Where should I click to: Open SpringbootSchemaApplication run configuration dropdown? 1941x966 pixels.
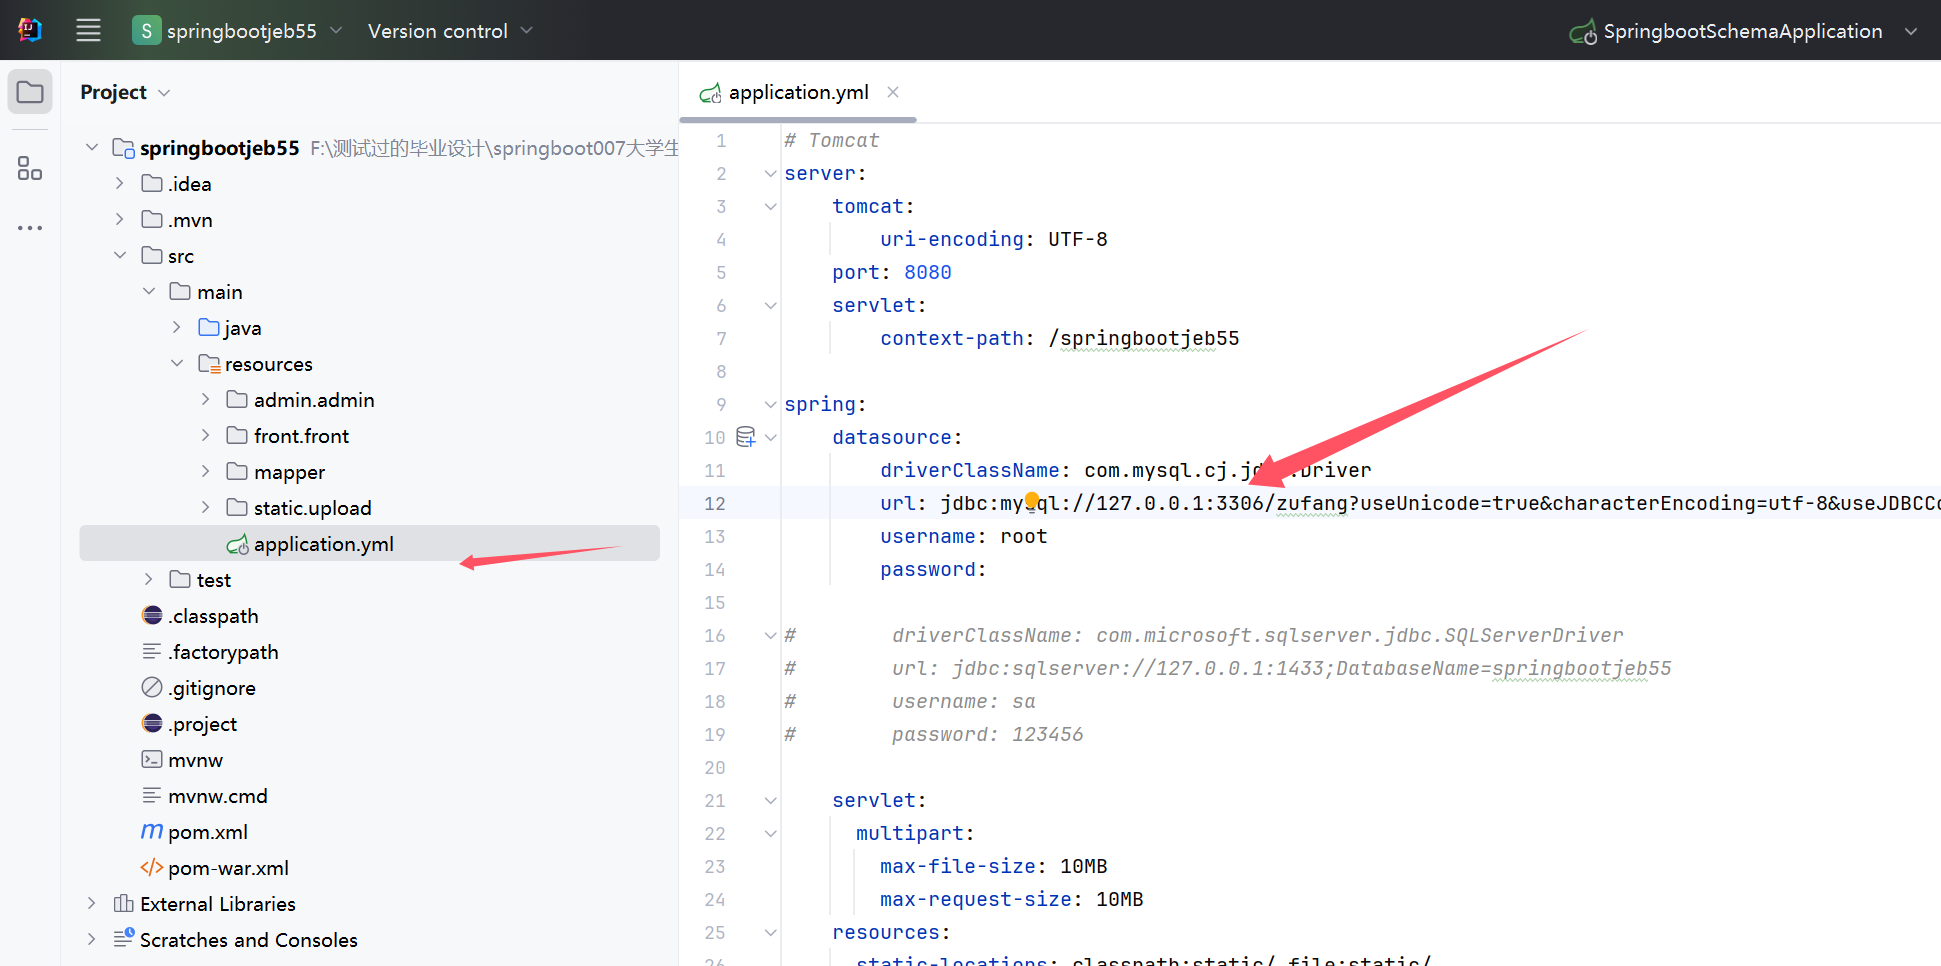[1743, 31]
